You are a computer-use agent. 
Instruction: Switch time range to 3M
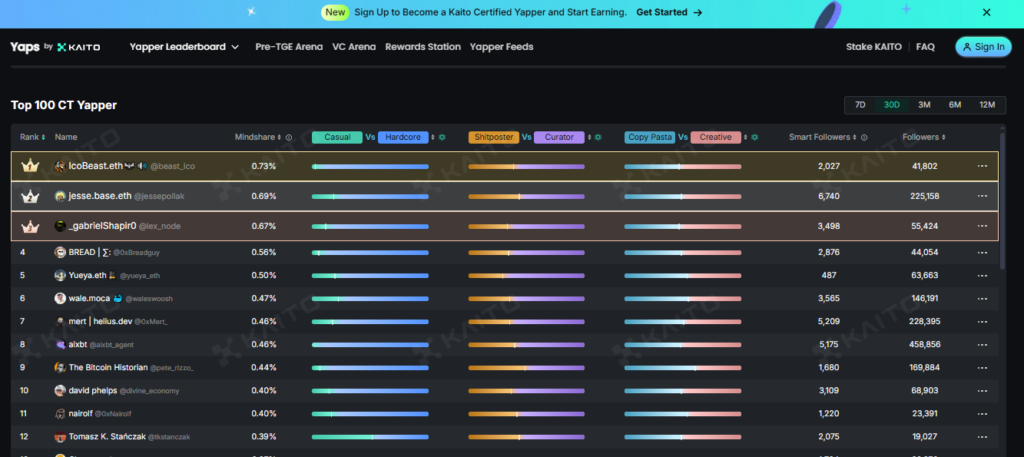[924, 105]
